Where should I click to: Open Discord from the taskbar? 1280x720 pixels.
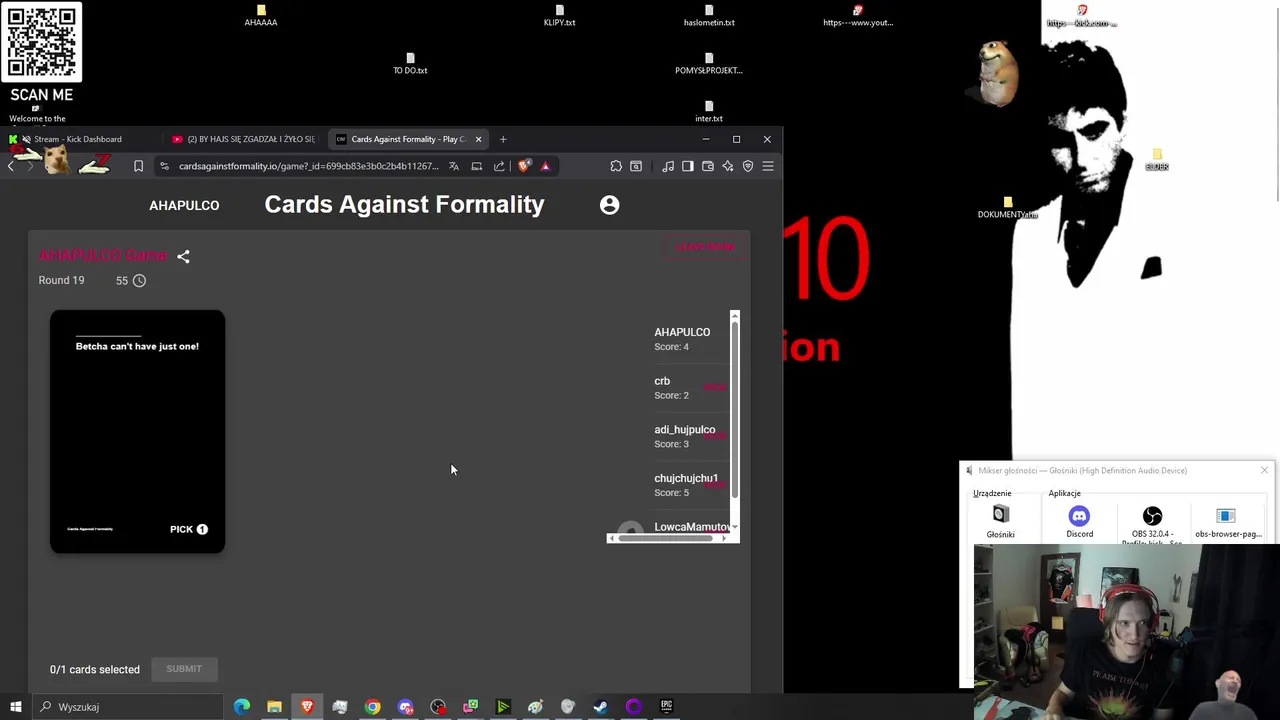(x=405, y=707)
